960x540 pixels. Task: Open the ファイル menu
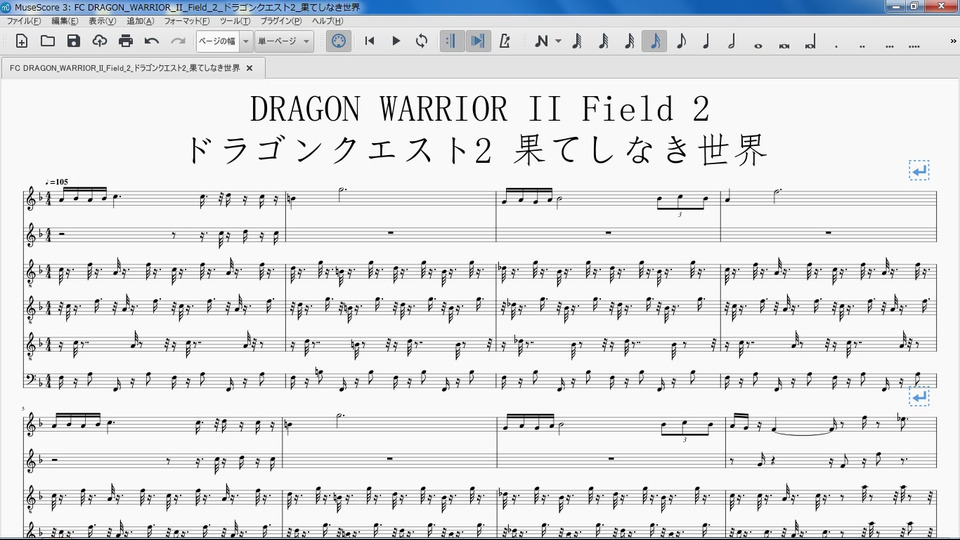pyautogui.click(x=24, y=21)
